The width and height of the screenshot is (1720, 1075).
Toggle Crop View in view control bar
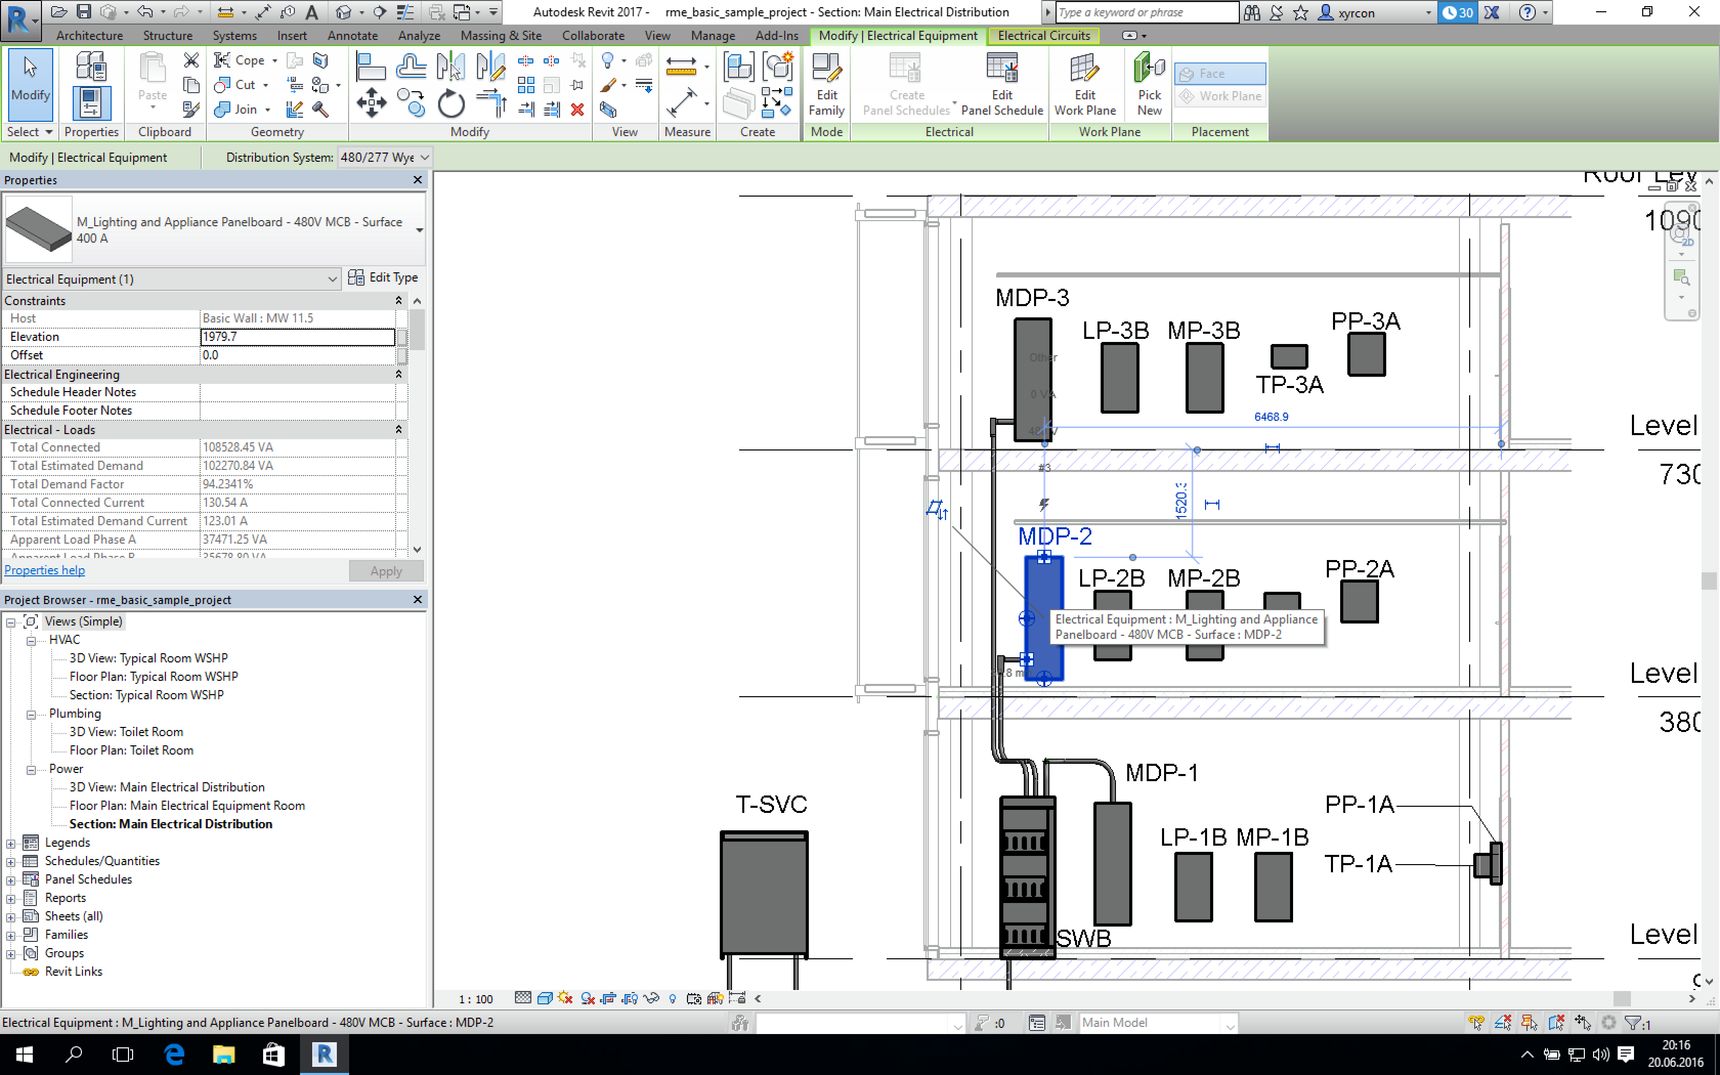608,998
